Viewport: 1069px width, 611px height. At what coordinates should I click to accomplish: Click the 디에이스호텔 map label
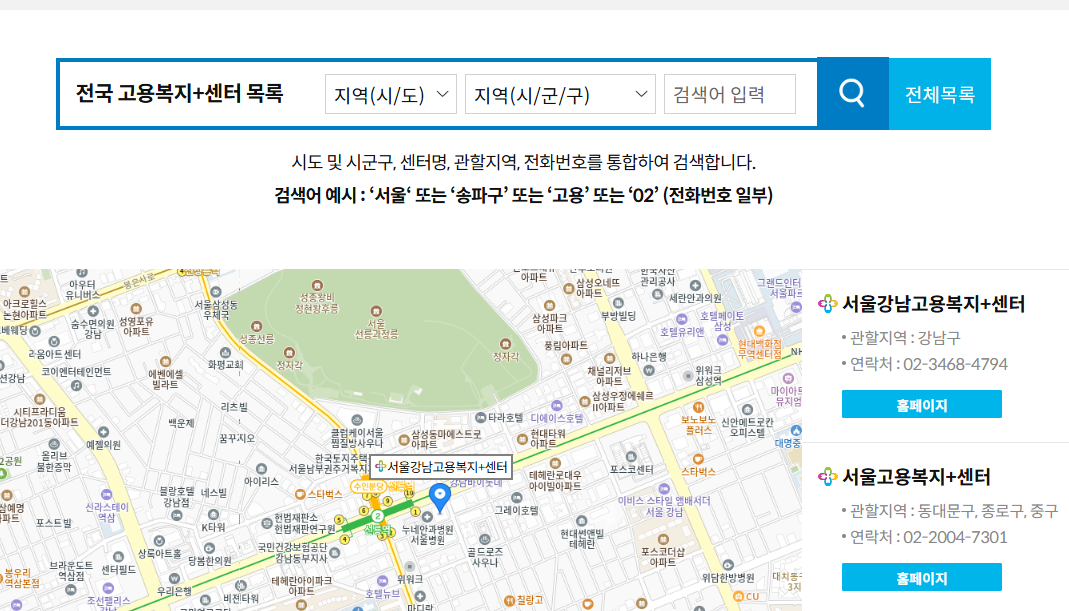[x=557, y=418]
